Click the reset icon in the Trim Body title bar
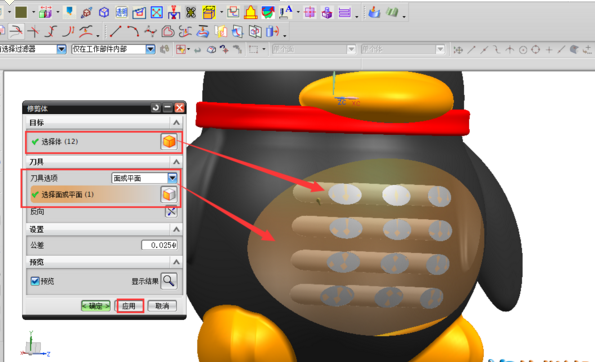595x362 pixels. [x=156, y=108]
